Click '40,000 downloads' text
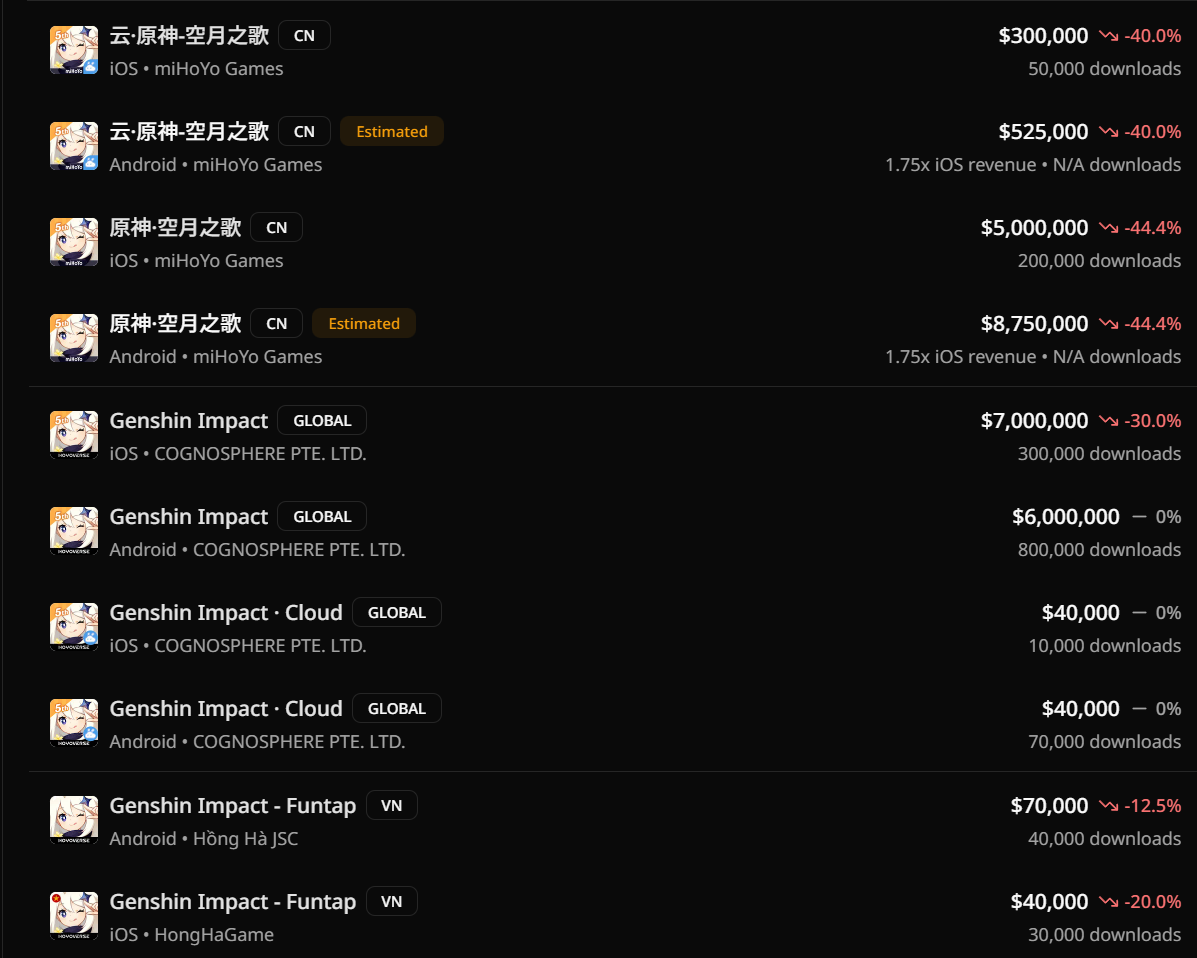 coord(1105,839)
